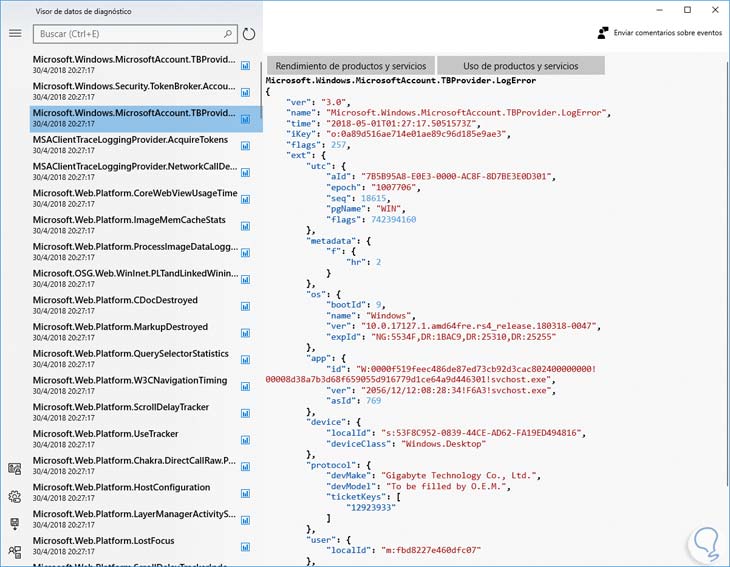
Task: Open chart icon for UseTracker event
Action: click(x=245, y=440)
